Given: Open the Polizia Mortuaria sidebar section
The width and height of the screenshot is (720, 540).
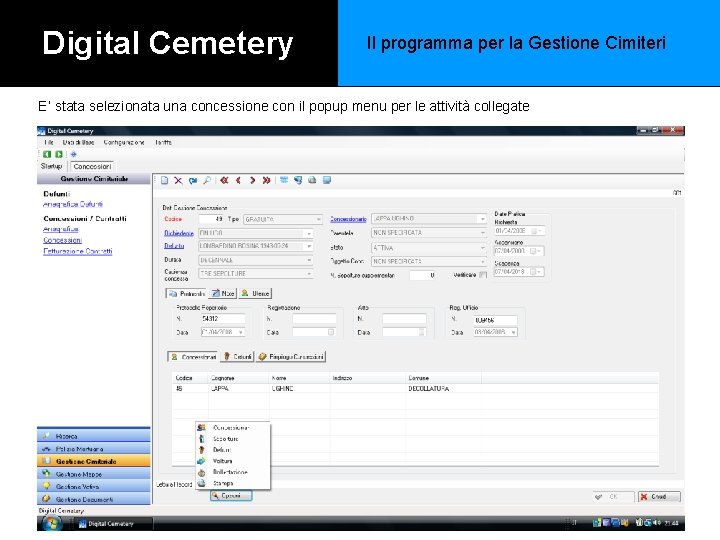Looking at the screenshot, I should coord(94,449).
